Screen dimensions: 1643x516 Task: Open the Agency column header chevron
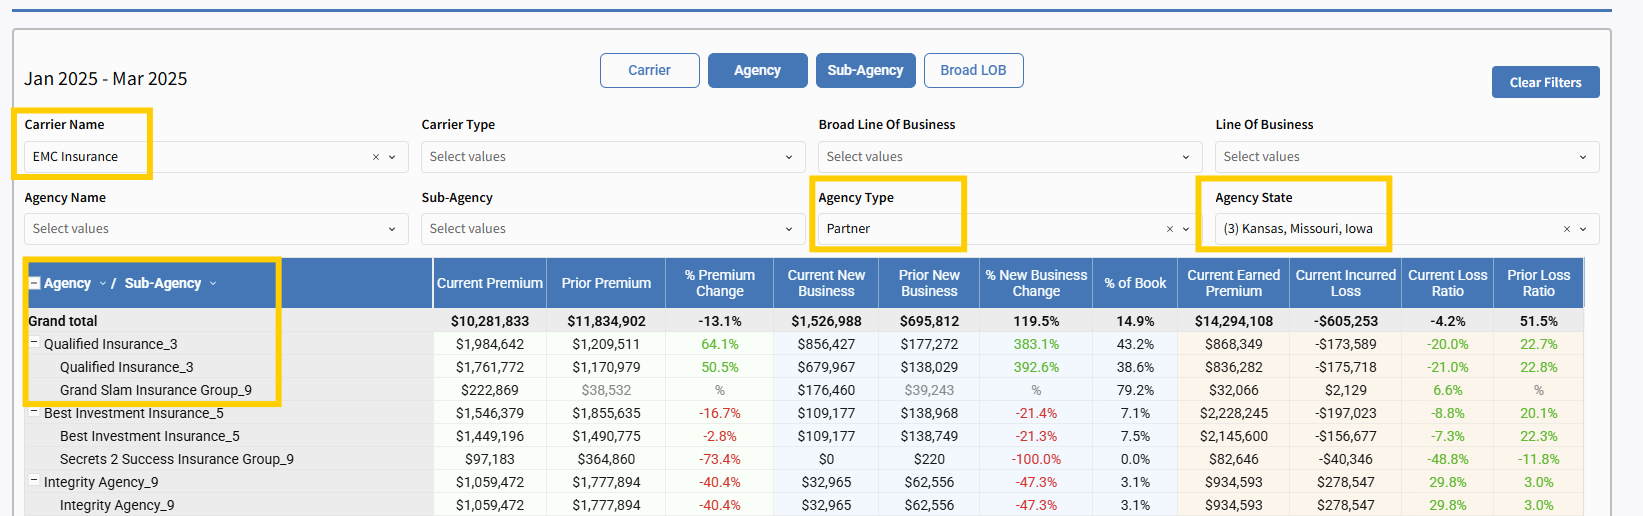[x=102, y=284]
